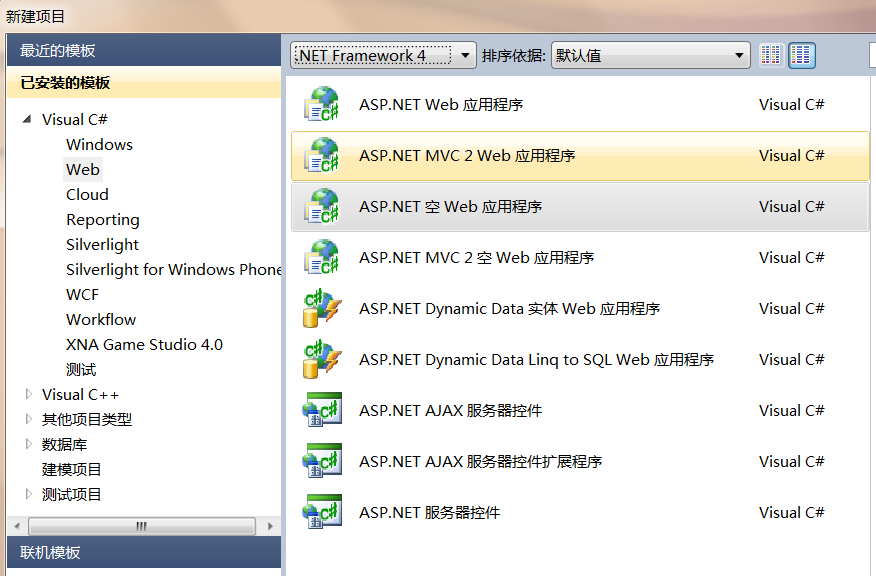Click the AJAX 服务器控件扩展程序 template icon

[x=322, y=461]
